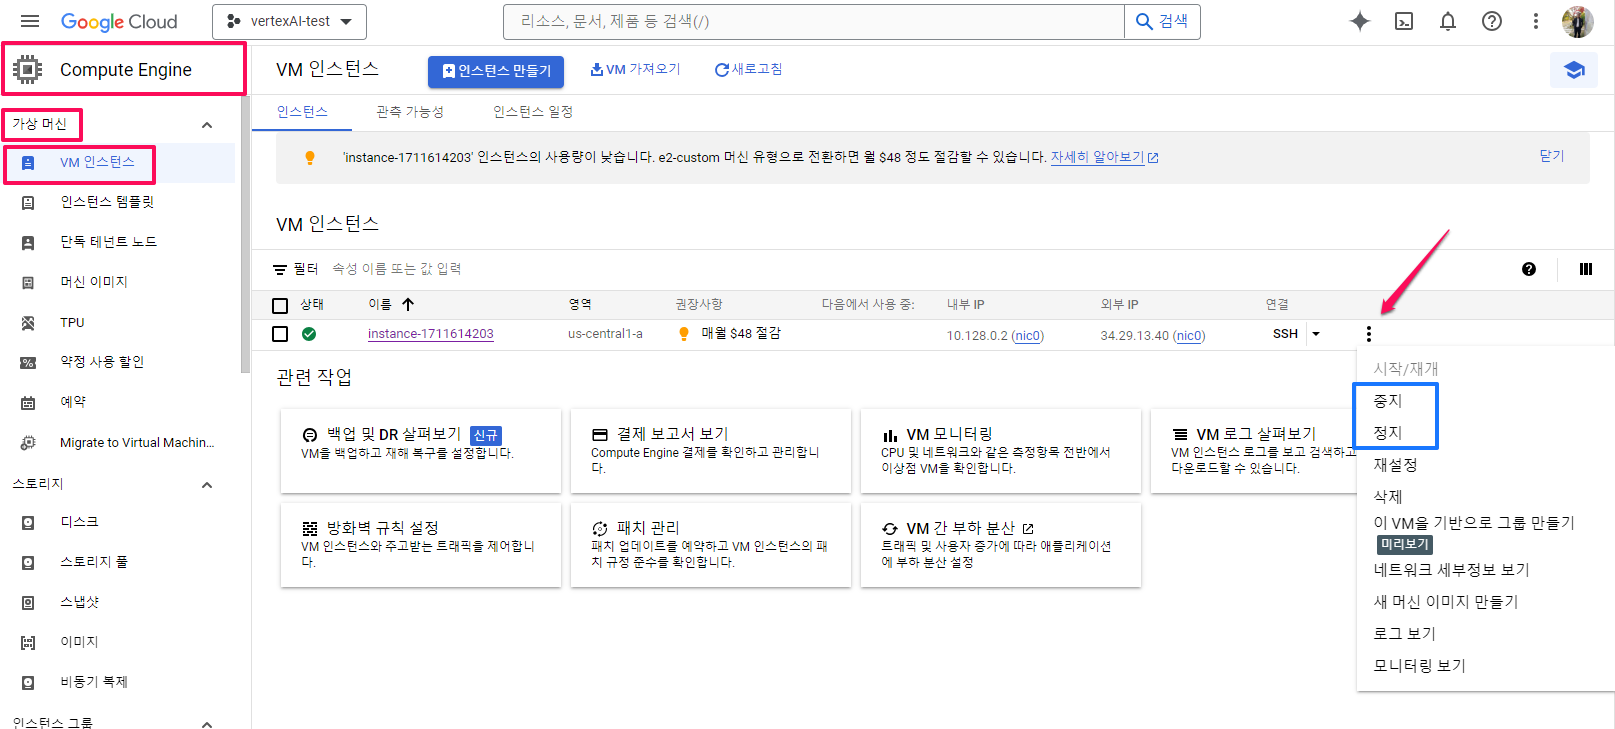Screen dimensions: 1615x729
Task: Select 네트워크 세부정보 보기 menu entry
Action: [1452, 570]
